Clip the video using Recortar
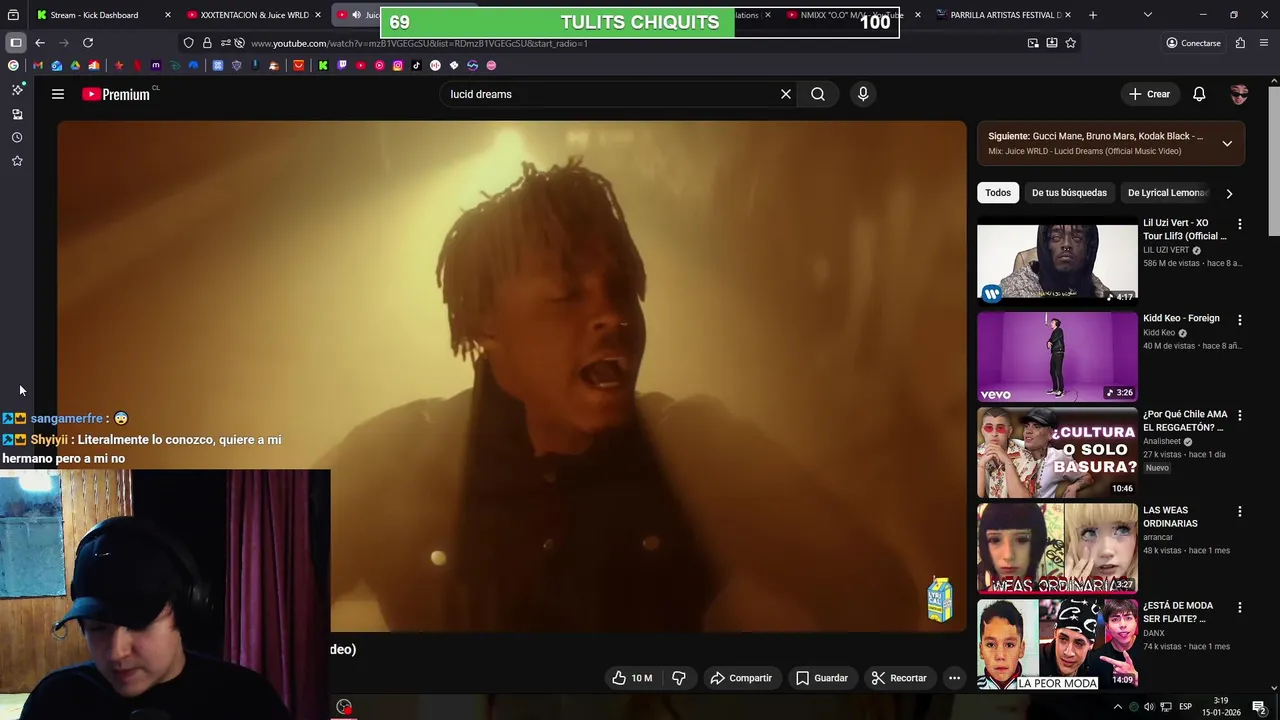 [x=899, y=678]
